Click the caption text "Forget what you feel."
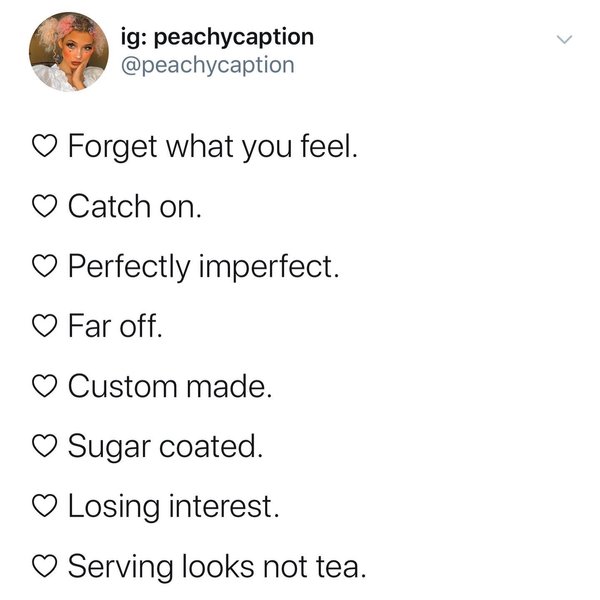This screenshot has width=600, height=600. pyautogui.click(x=212, y=149)
